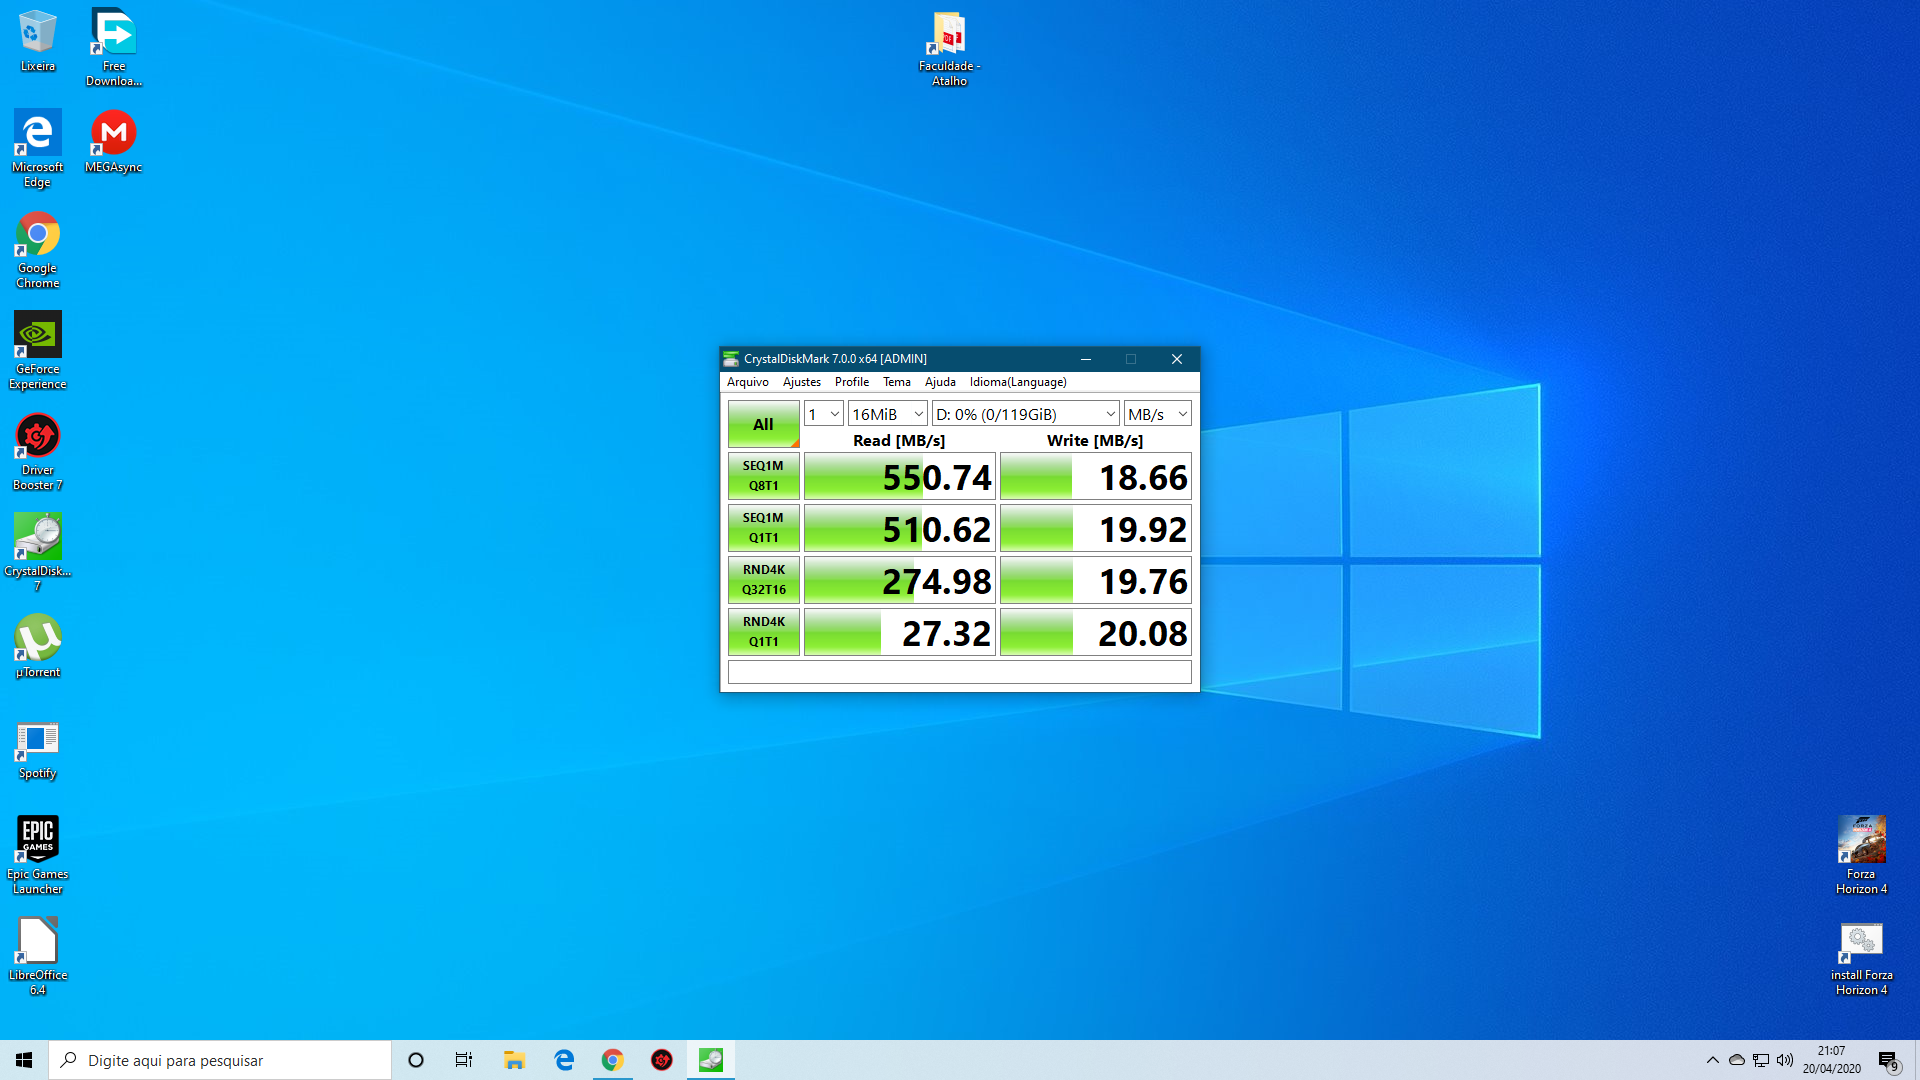Launch MEGAsync desktop shortcut
This screenshot has height=1080, width=1920.
113,141
